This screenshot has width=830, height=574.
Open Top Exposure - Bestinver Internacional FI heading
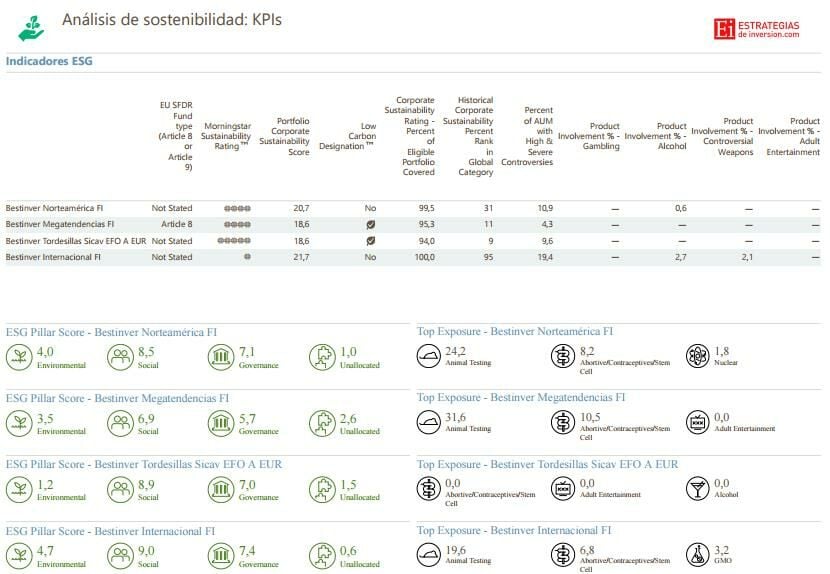(x=514, y=530)
